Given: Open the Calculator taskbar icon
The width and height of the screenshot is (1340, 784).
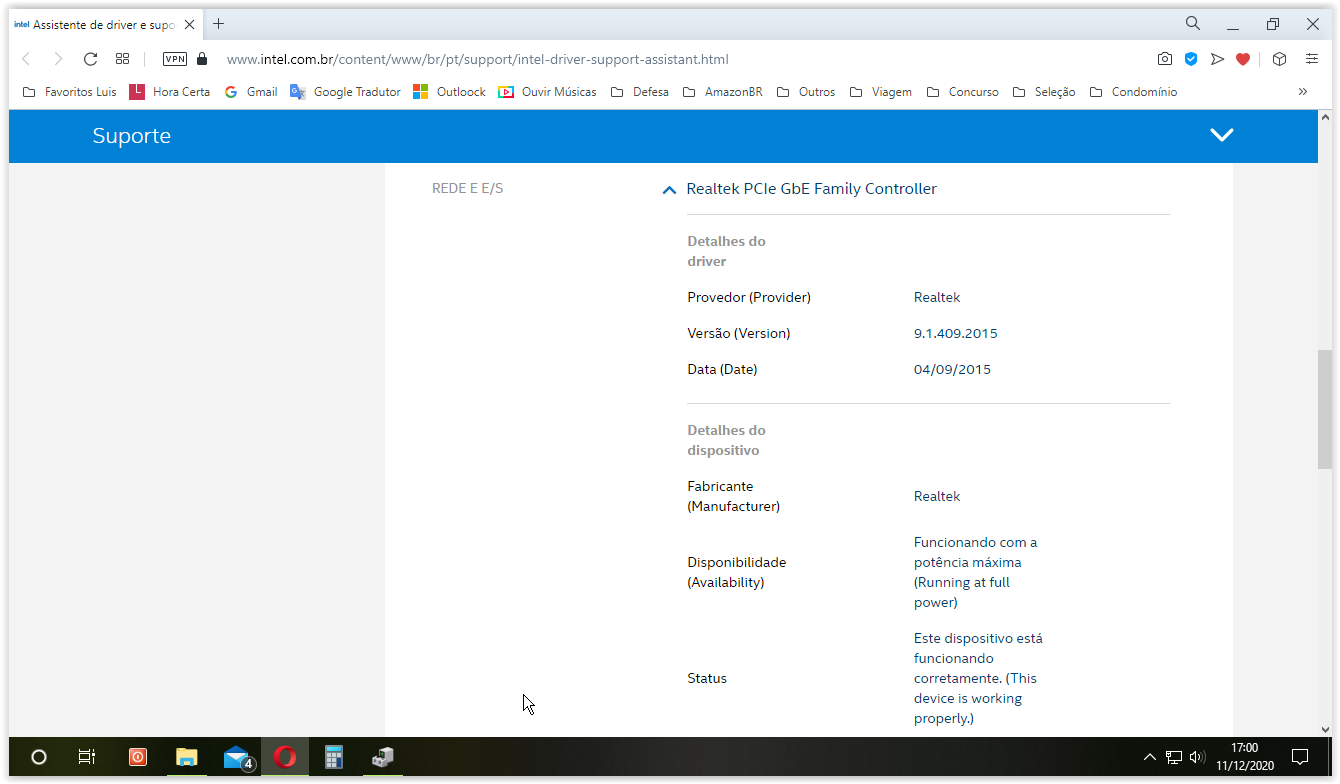Looking at the screenshot, I should (334, 757).
